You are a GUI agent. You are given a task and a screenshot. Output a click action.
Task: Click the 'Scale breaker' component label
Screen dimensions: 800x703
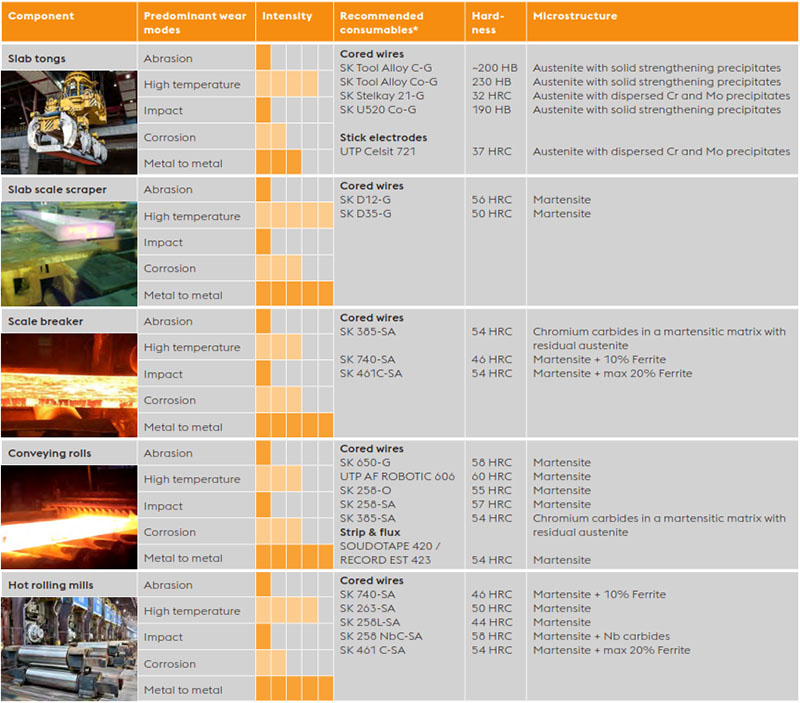[x=45, y=321]
